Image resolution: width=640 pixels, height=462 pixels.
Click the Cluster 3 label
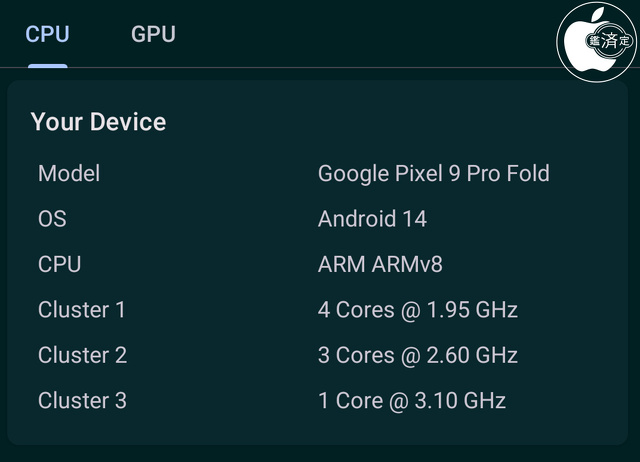tap(82, 401)
